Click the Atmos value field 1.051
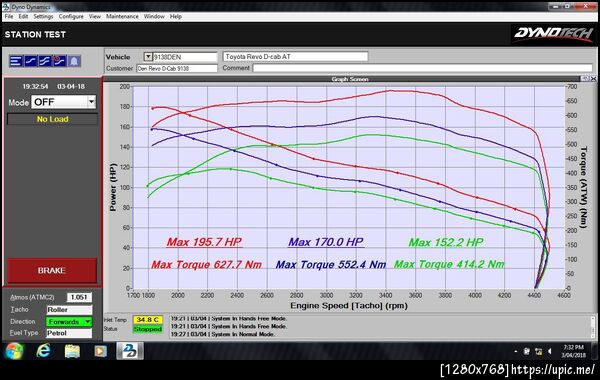Viewport: 600px width, 380px height. [x=79, y=297]
